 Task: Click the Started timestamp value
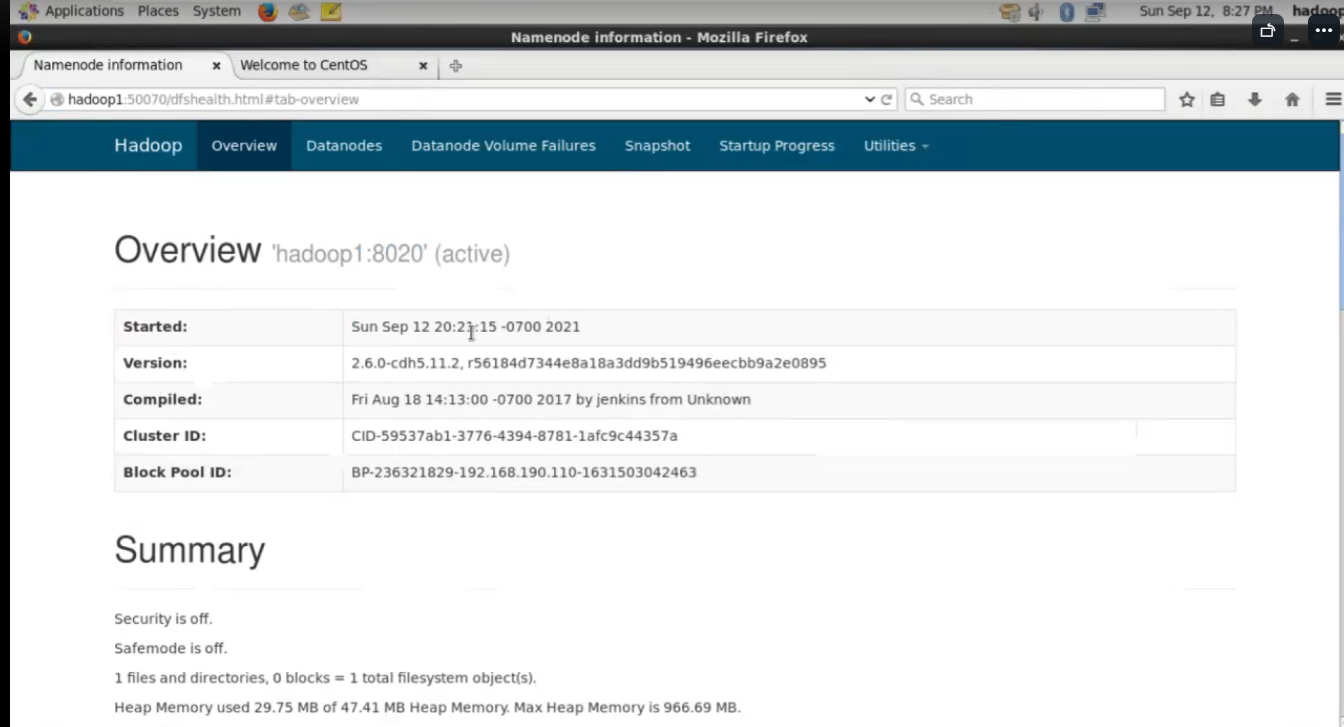coord(465,327)
